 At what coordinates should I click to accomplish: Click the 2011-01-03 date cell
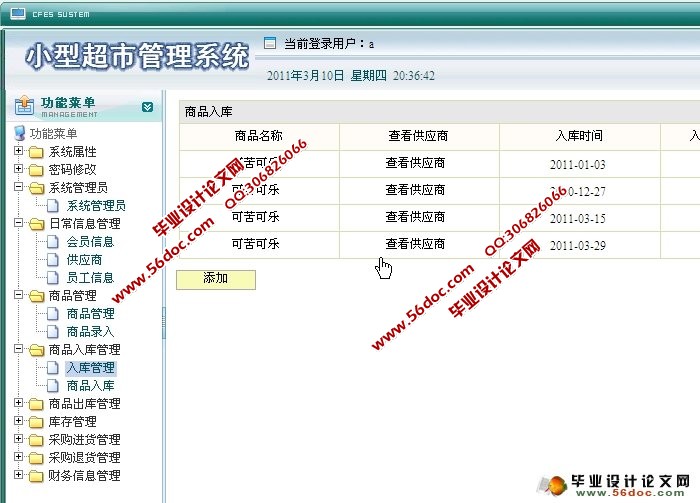(578, 165)
